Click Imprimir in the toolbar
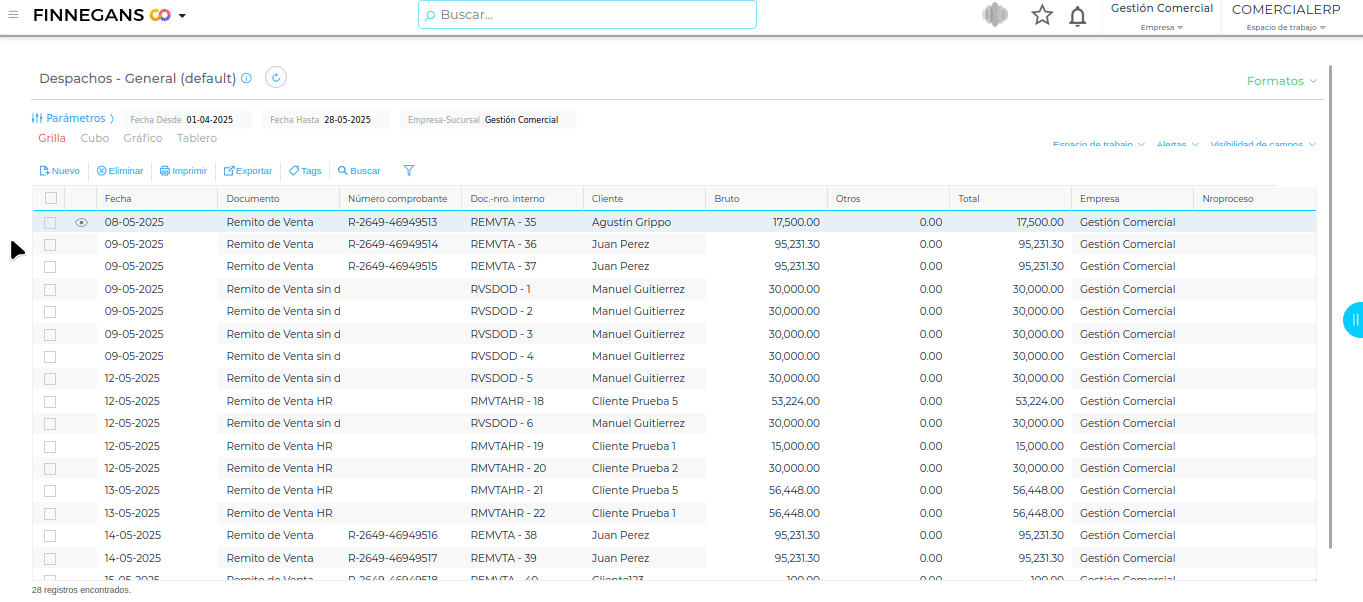The image size is (1363, 602). pyautogui.click(x=184, y=171)
